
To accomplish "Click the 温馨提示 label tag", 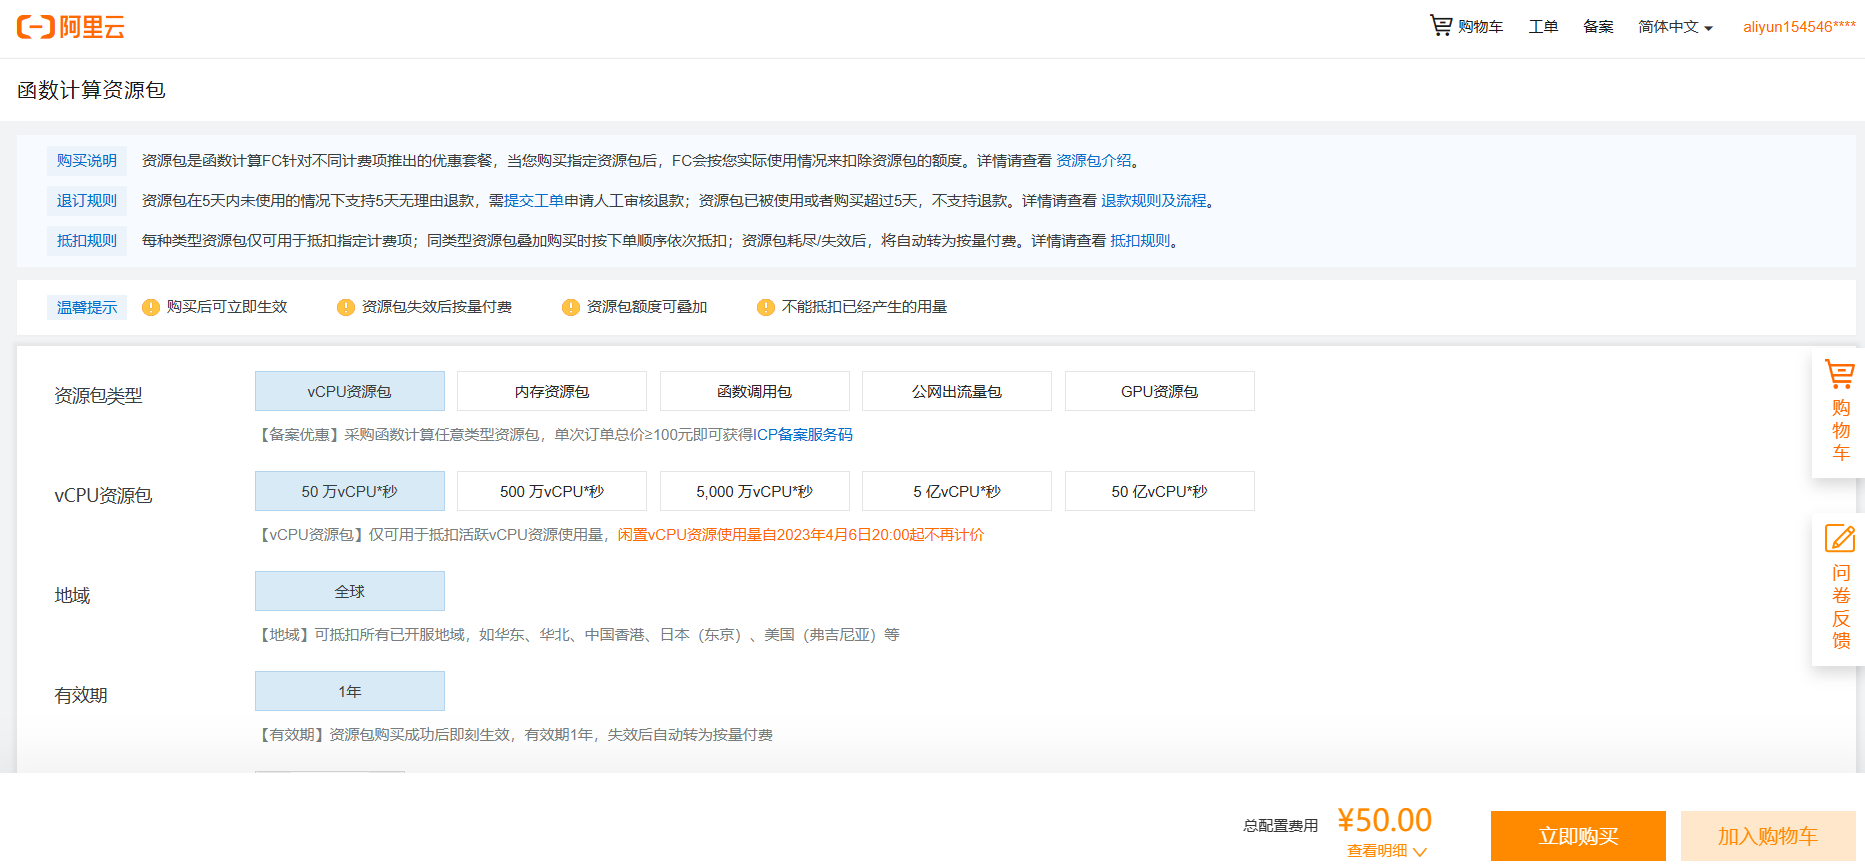I will (x=87, y=307).
